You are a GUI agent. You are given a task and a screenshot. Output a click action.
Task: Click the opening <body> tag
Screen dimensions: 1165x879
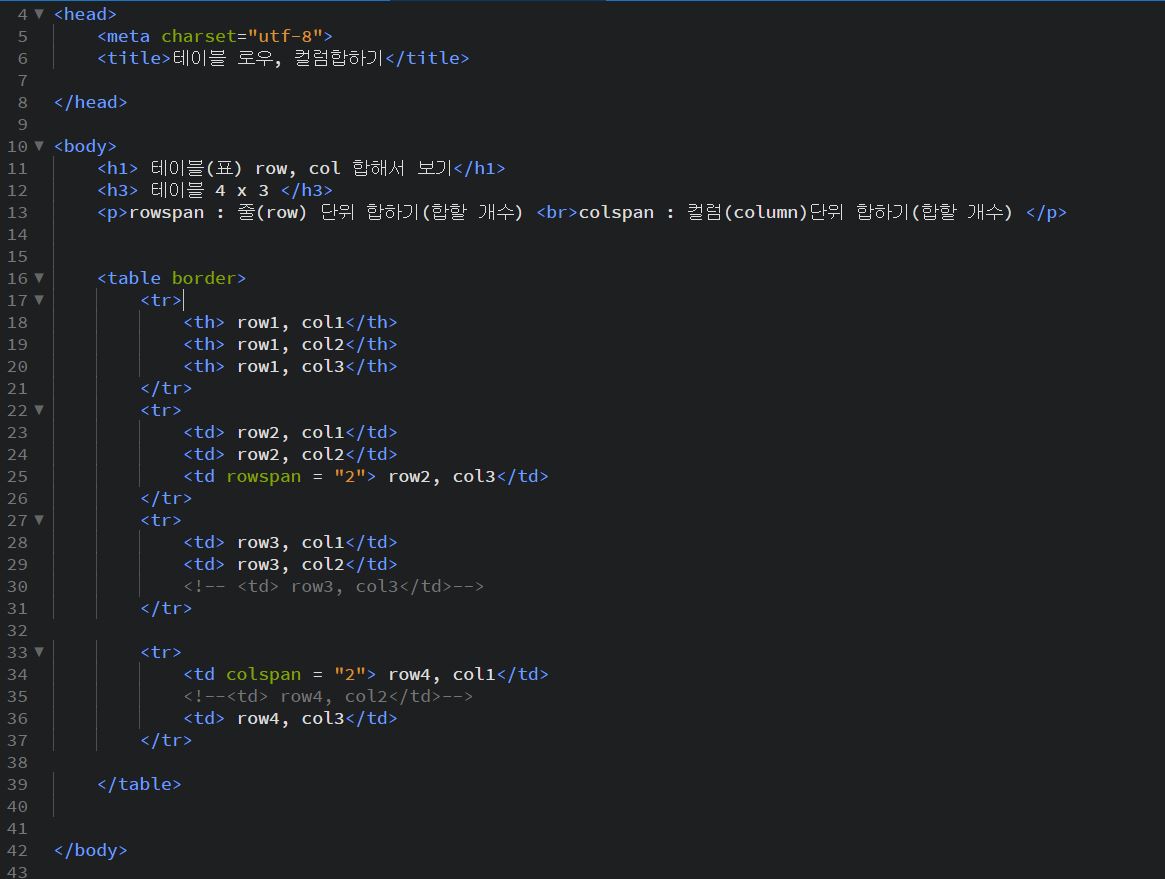point(85,146)
